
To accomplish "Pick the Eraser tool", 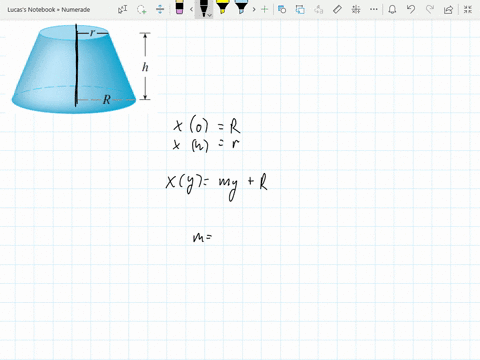I will 179,7.
